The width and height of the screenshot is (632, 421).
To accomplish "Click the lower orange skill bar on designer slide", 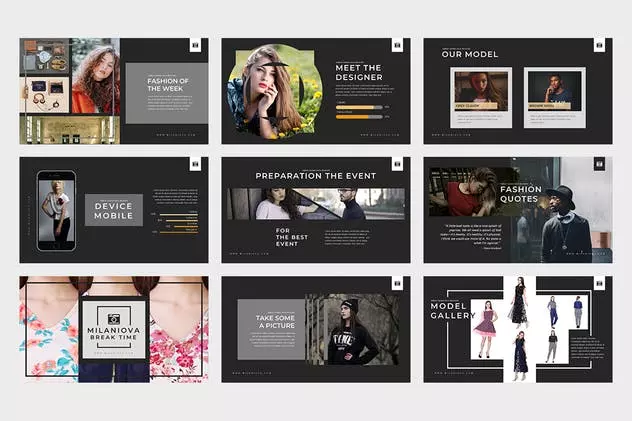I will click(x=359, y=117).
